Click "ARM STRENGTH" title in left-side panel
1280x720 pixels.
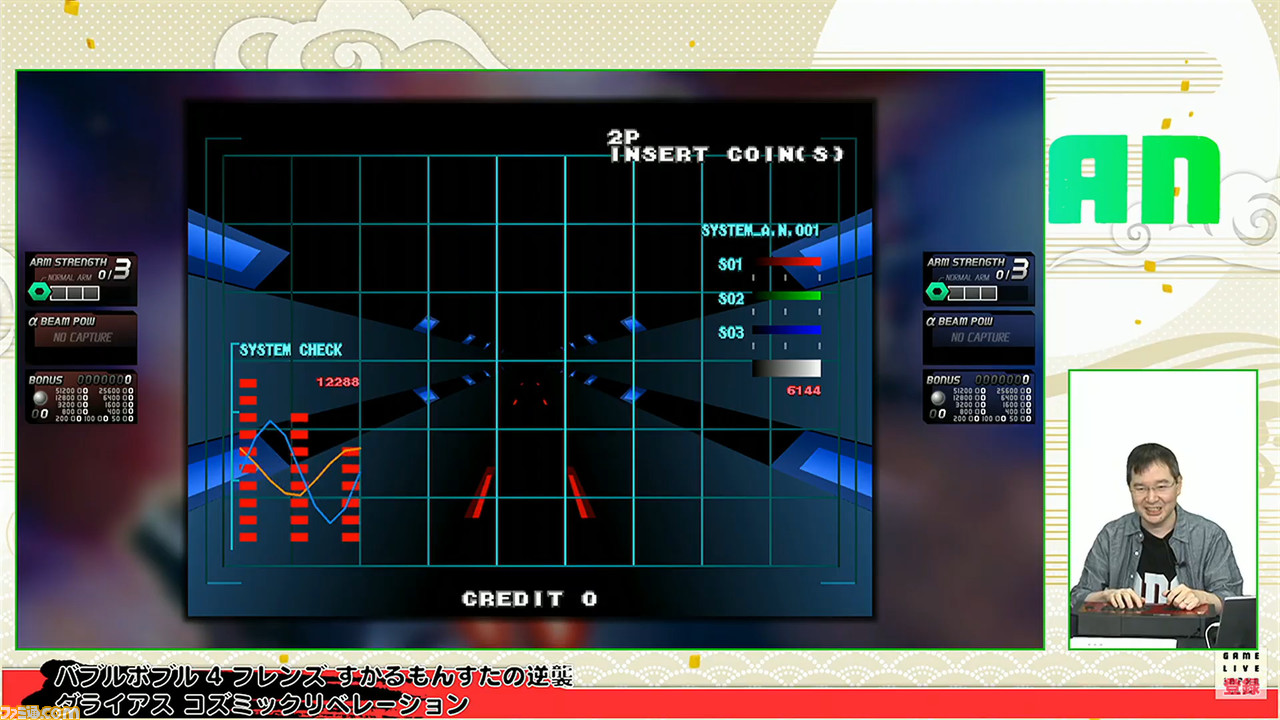click(x=68, y=262)
